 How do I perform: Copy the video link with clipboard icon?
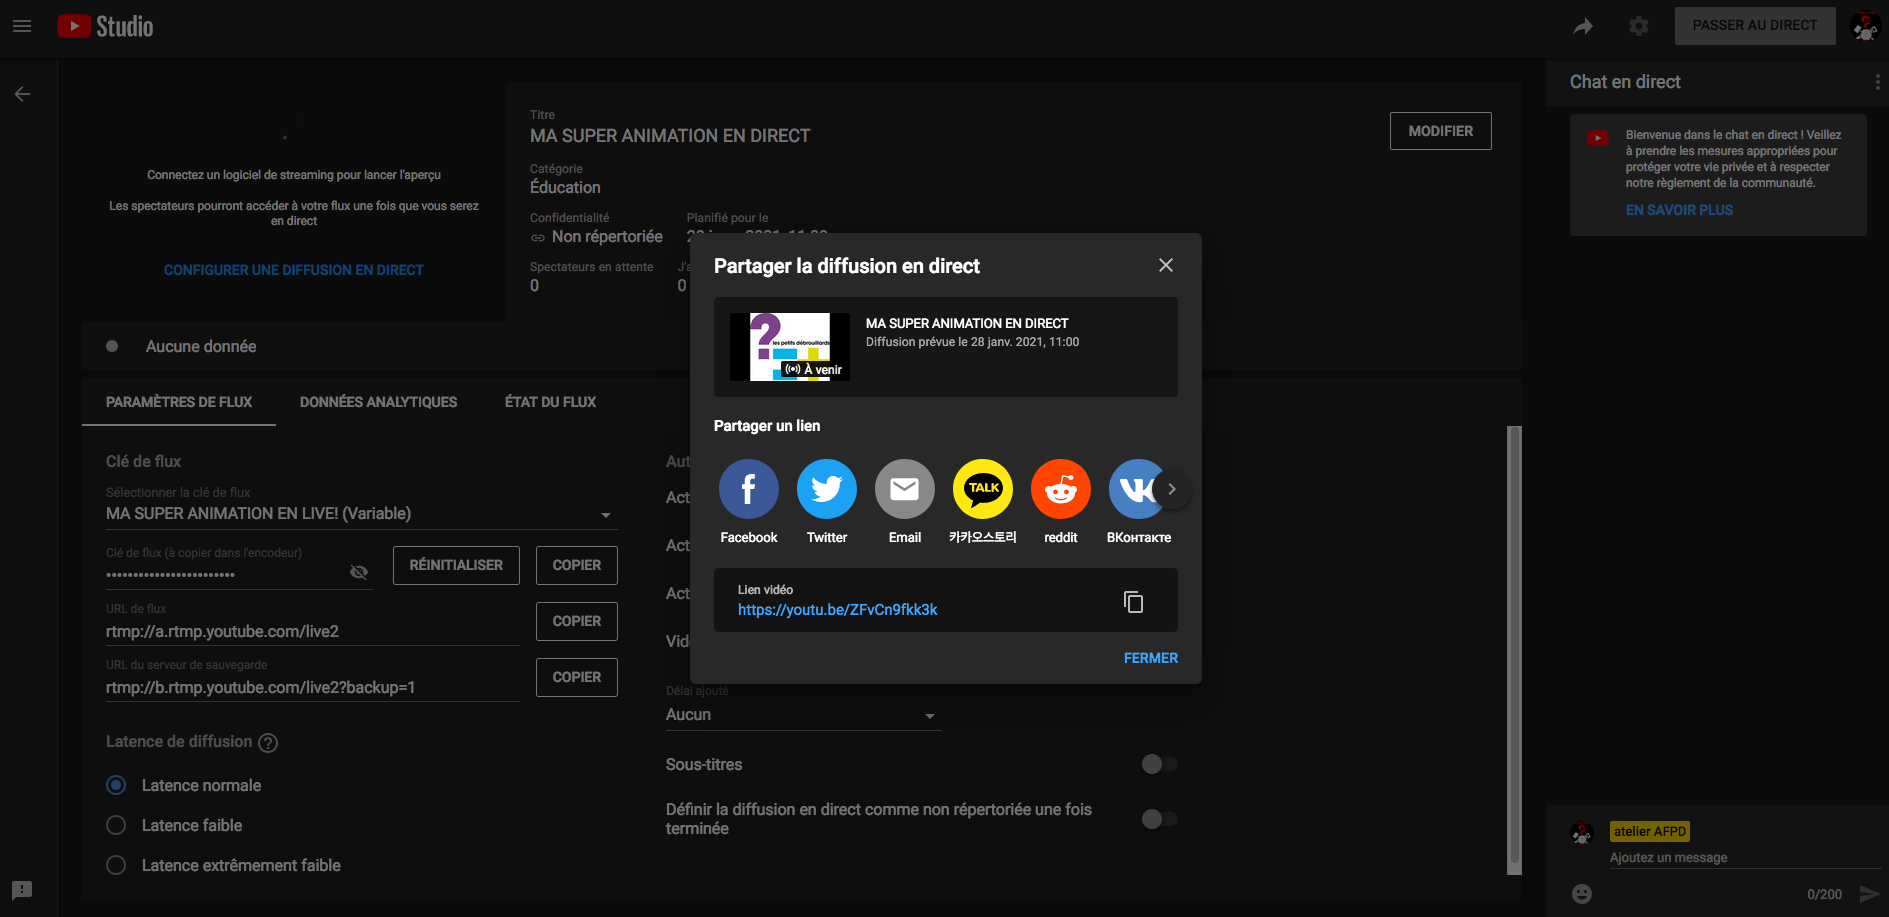(1133, 601)
